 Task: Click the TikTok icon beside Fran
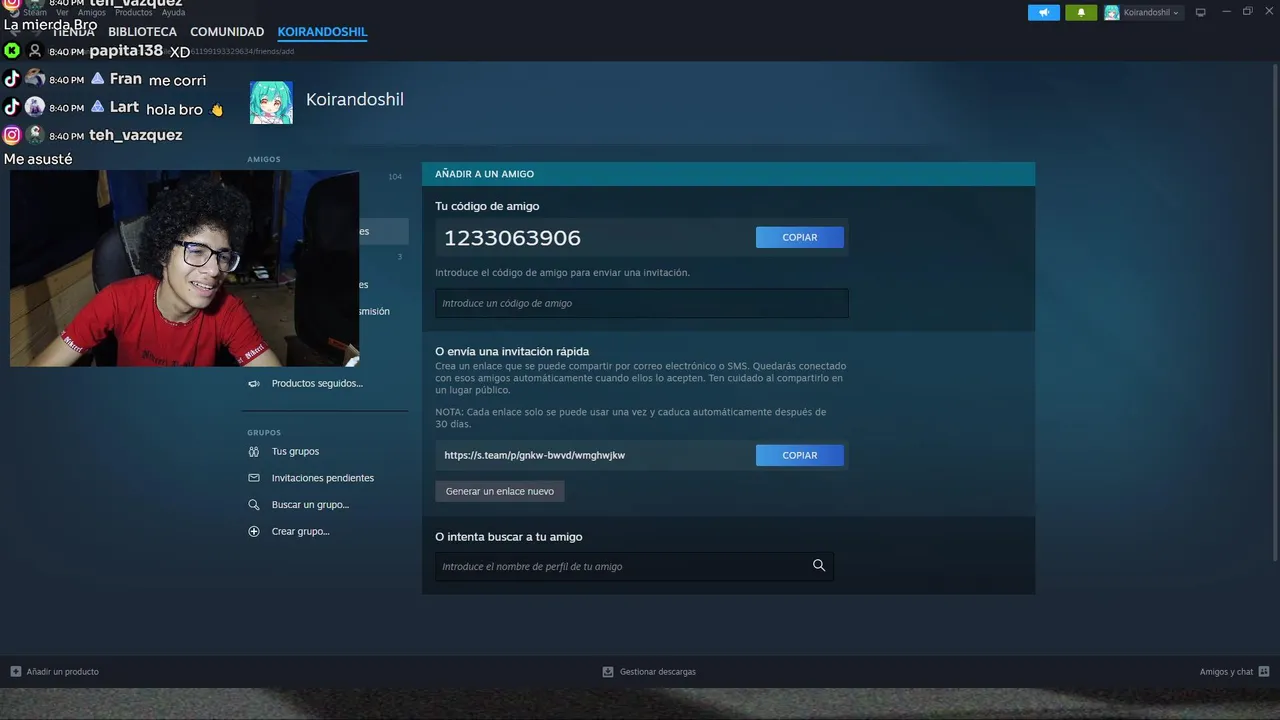click(x=12, y=79)
